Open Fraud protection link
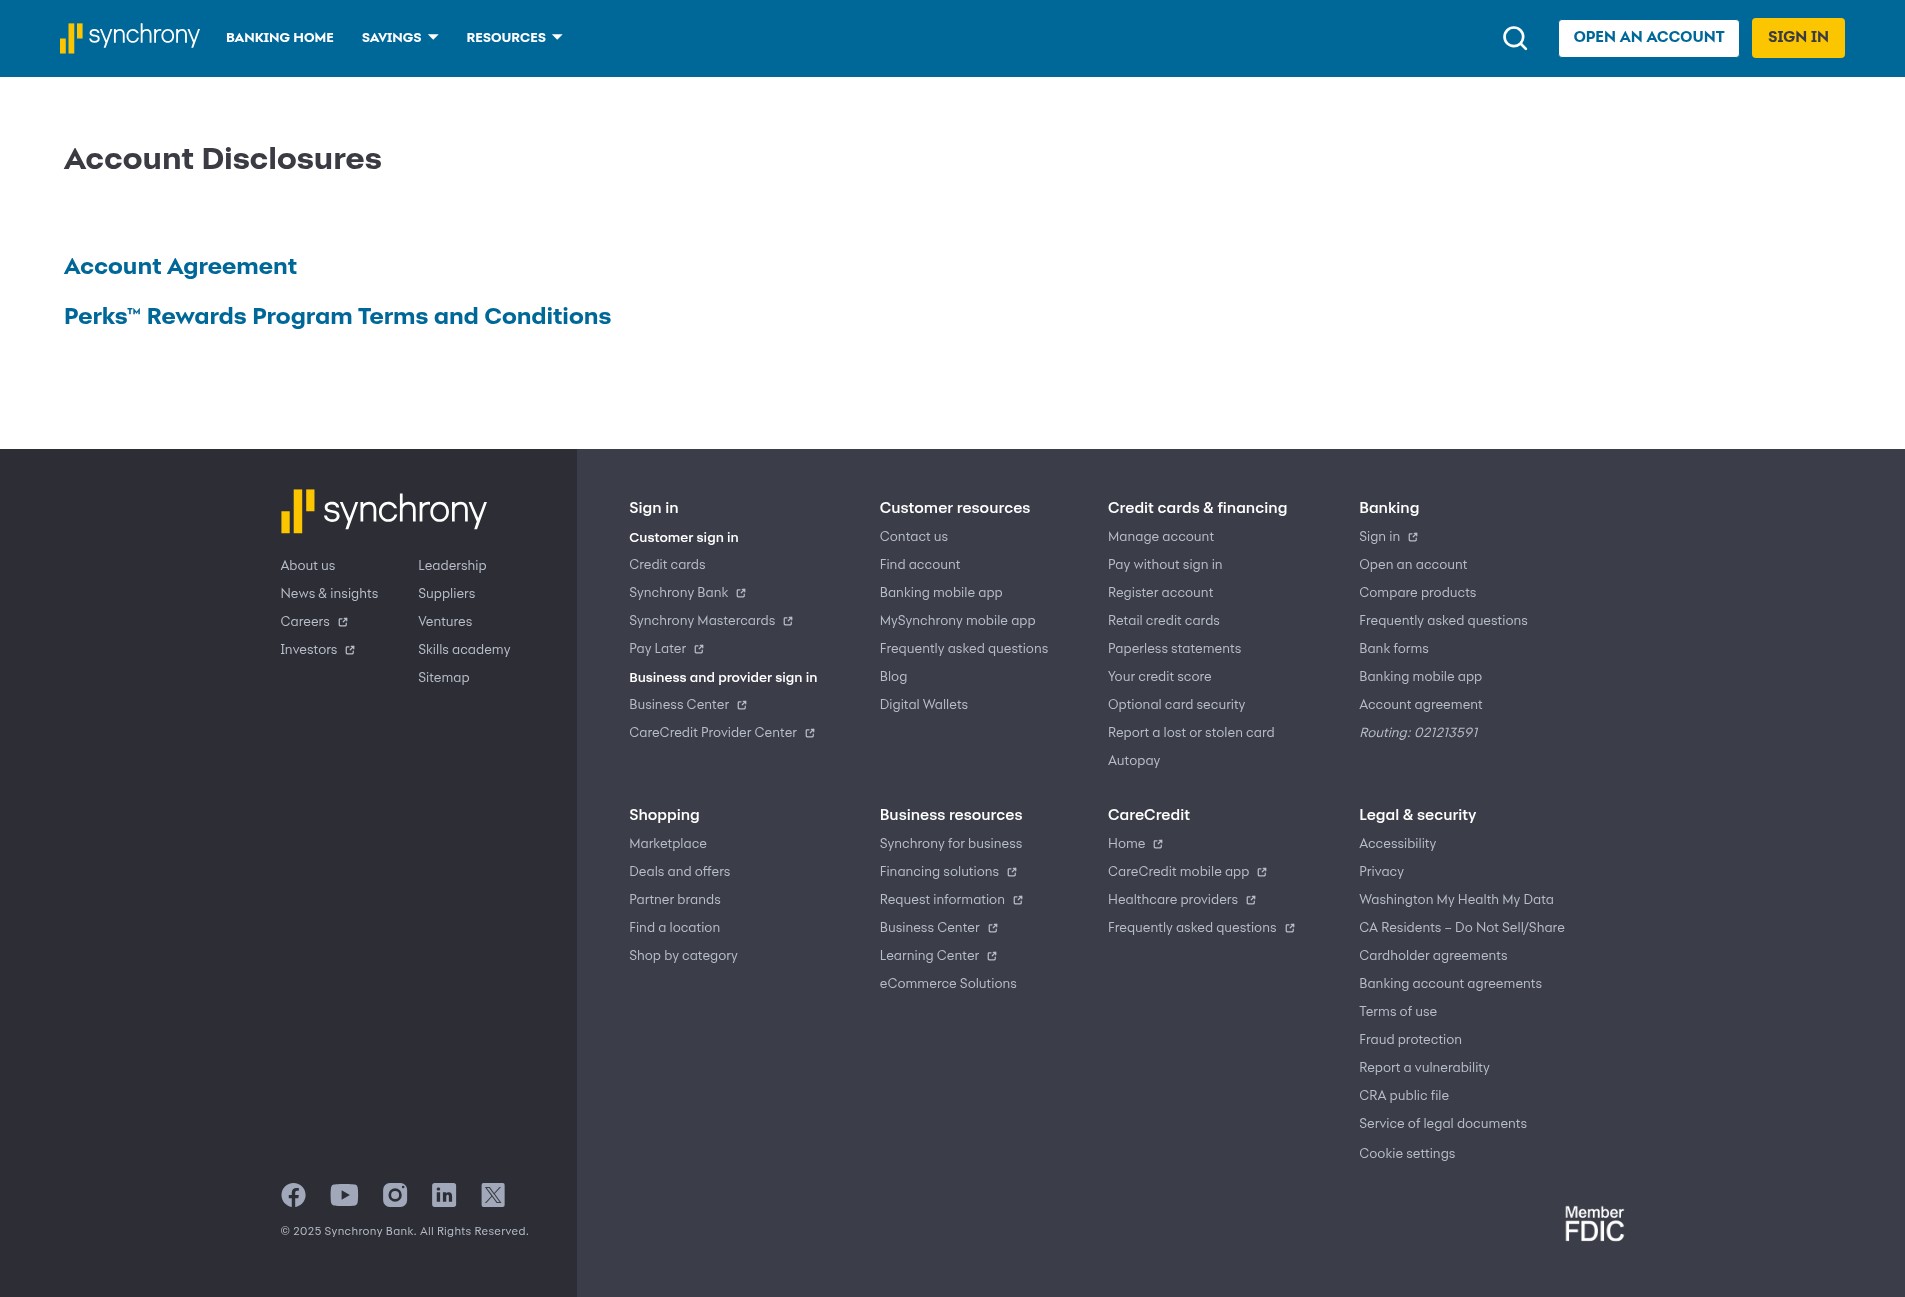 tap(1410, 1040)
